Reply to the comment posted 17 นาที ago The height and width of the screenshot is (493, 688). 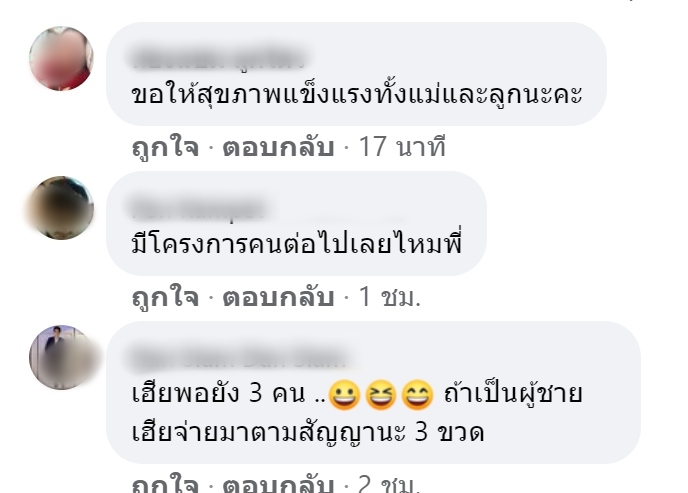click(x=278, y=147)
